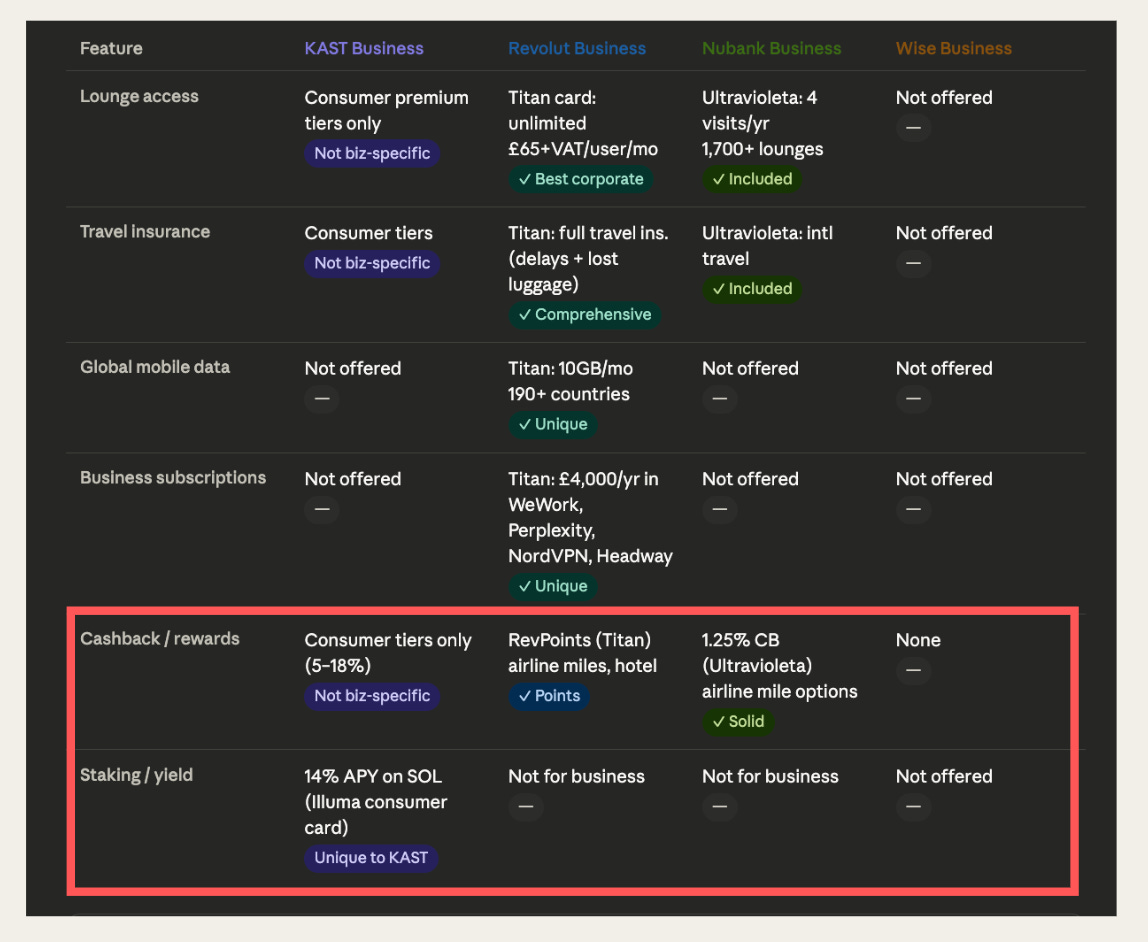Click RevPoints (Titan) airline miles cell
Viewport: 1148px width, 942px height.
582,653
